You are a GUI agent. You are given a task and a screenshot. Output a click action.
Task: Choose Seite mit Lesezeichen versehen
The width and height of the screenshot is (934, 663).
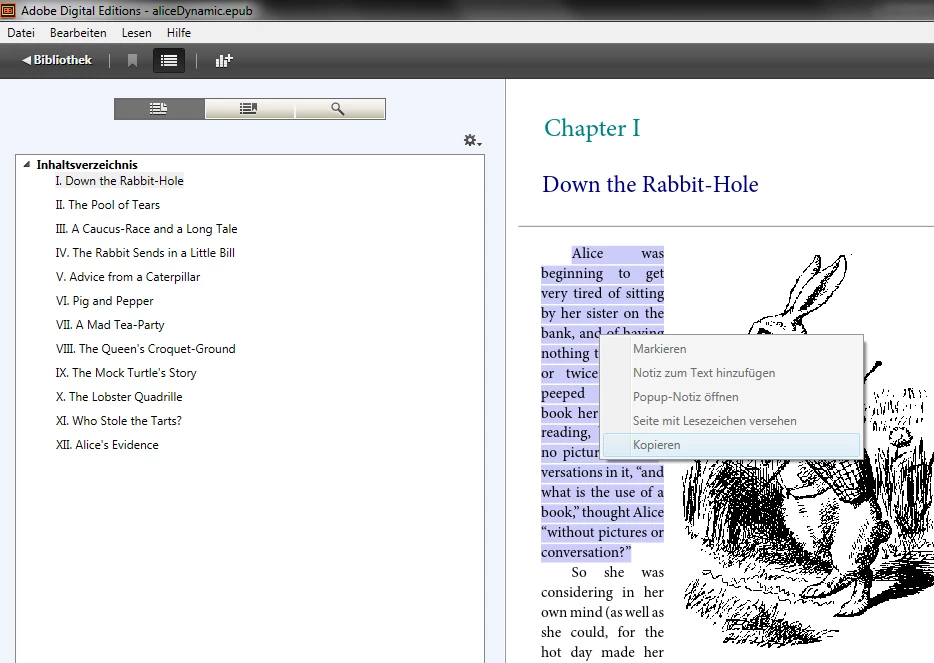731,421
